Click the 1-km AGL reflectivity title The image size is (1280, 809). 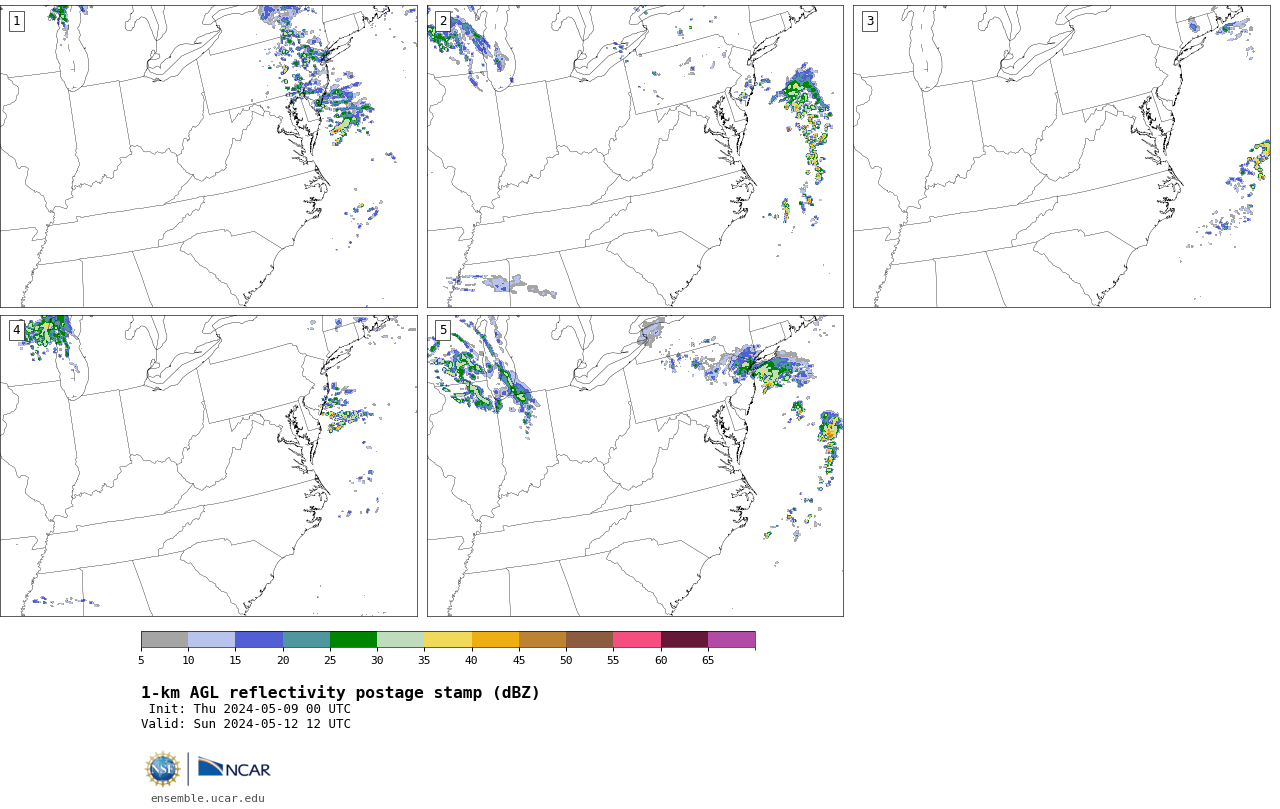tap(340, 693)
